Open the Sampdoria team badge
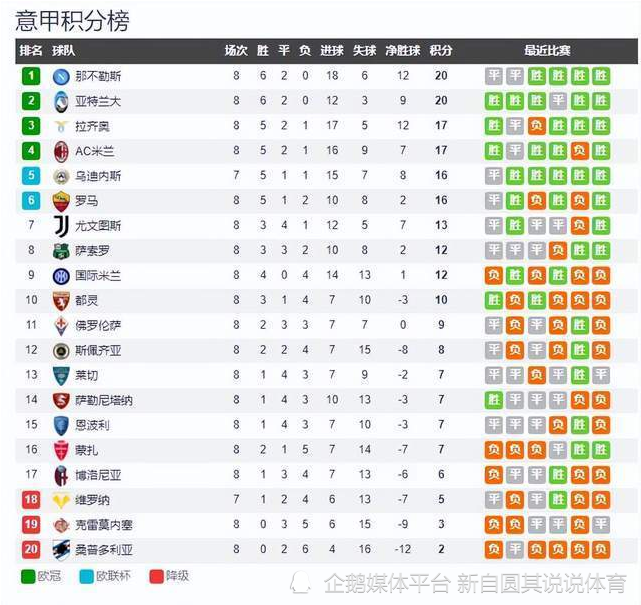This screenshot has height=605, width=641. (x=61, y=550)
